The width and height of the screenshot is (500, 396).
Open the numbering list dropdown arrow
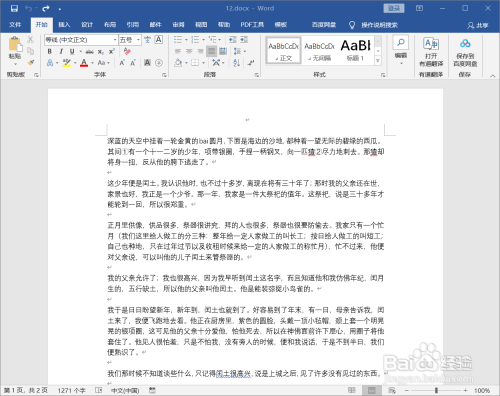coord(203,40)
